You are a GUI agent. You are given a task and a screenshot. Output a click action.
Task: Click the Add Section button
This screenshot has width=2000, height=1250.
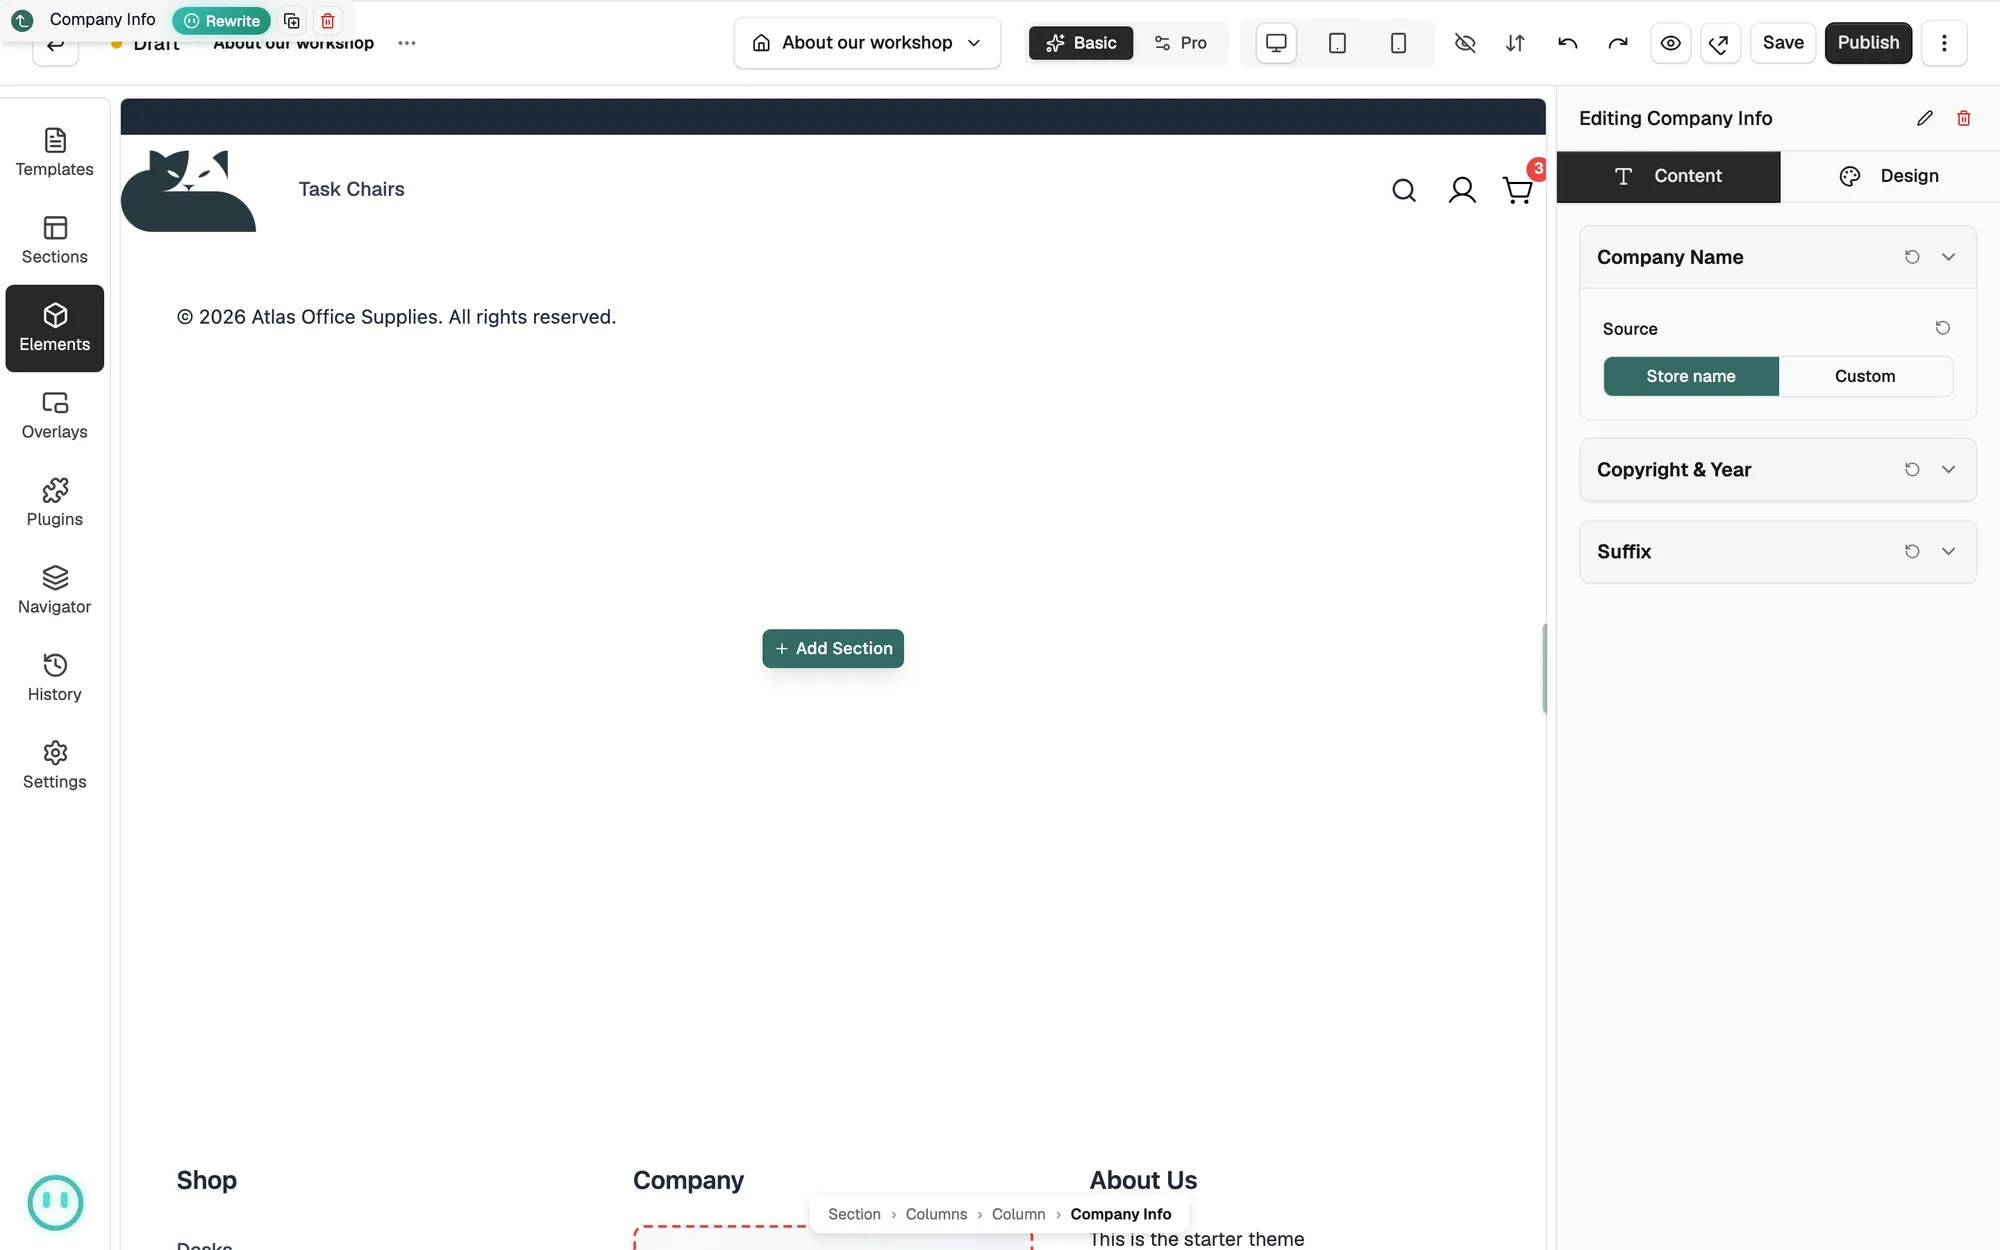pyautogui.click(x=833, y=648)
